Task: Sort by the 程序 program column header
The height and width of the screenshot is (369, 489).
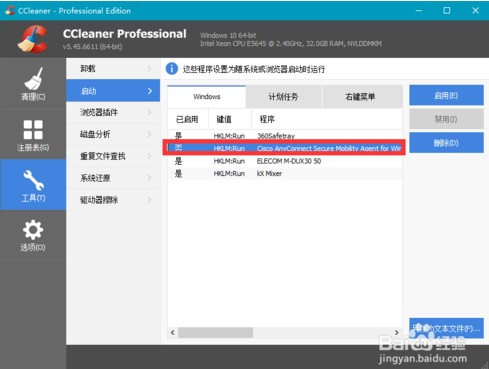Action: coord(327,119)
